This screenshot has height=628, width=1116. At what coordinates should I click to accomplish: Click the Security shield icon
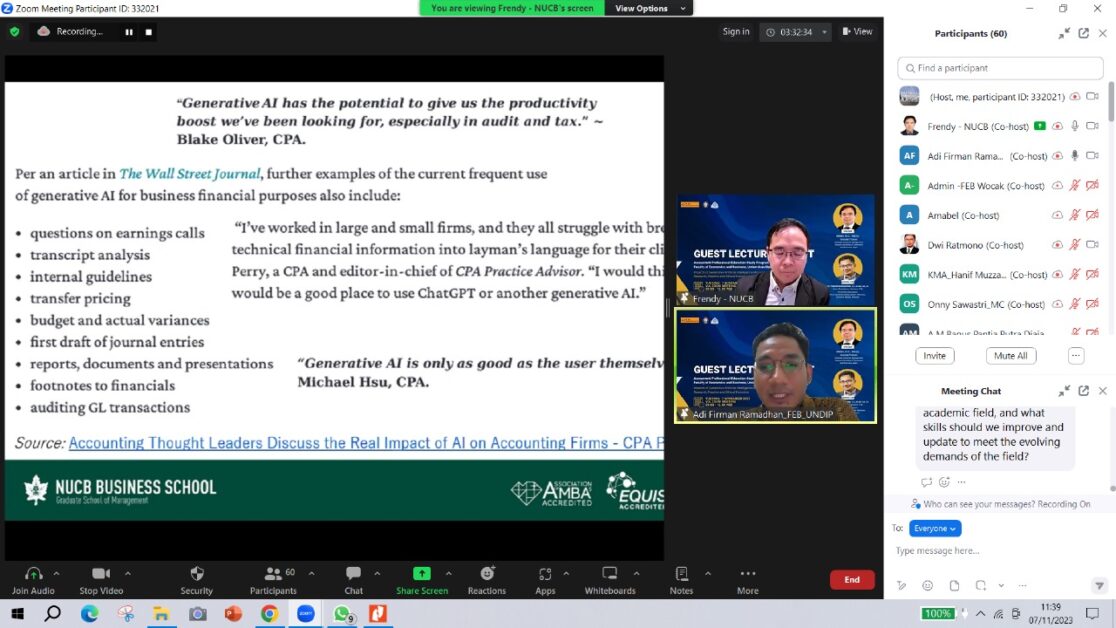click(x=197, y=574)
